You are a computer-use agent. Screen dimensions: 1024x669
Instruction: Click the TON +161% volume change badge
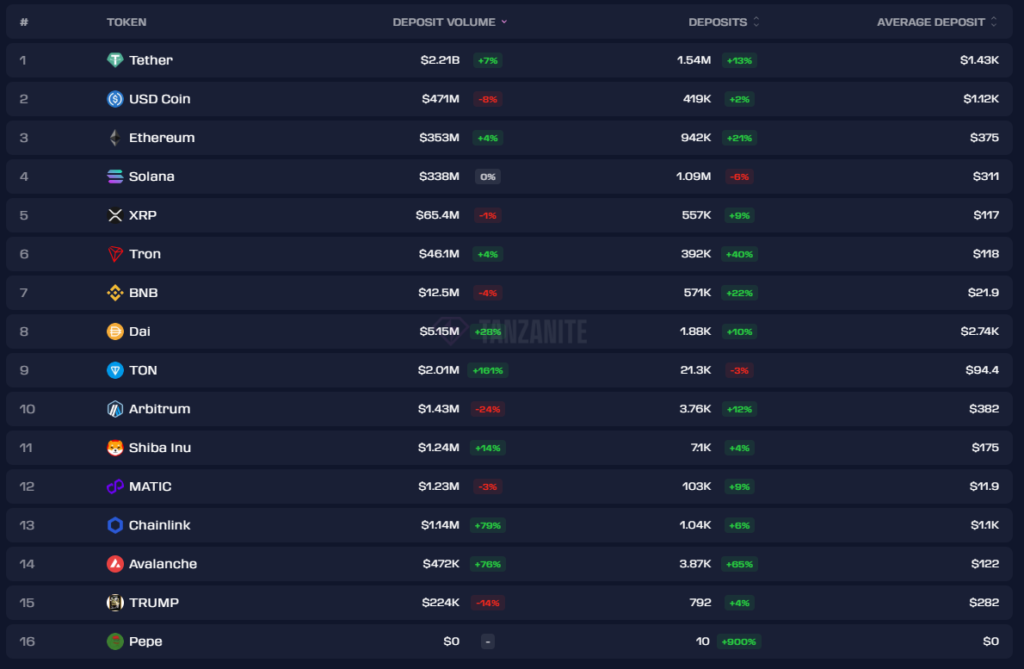click(x=488, y=370)
